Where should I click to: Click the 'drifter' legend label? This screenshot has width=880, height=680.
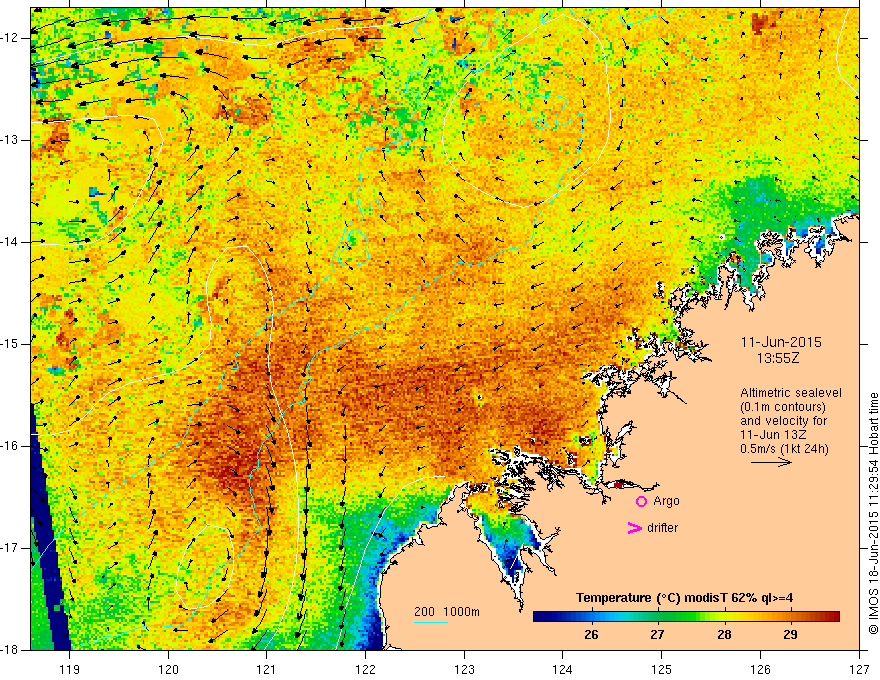[662, 528]
